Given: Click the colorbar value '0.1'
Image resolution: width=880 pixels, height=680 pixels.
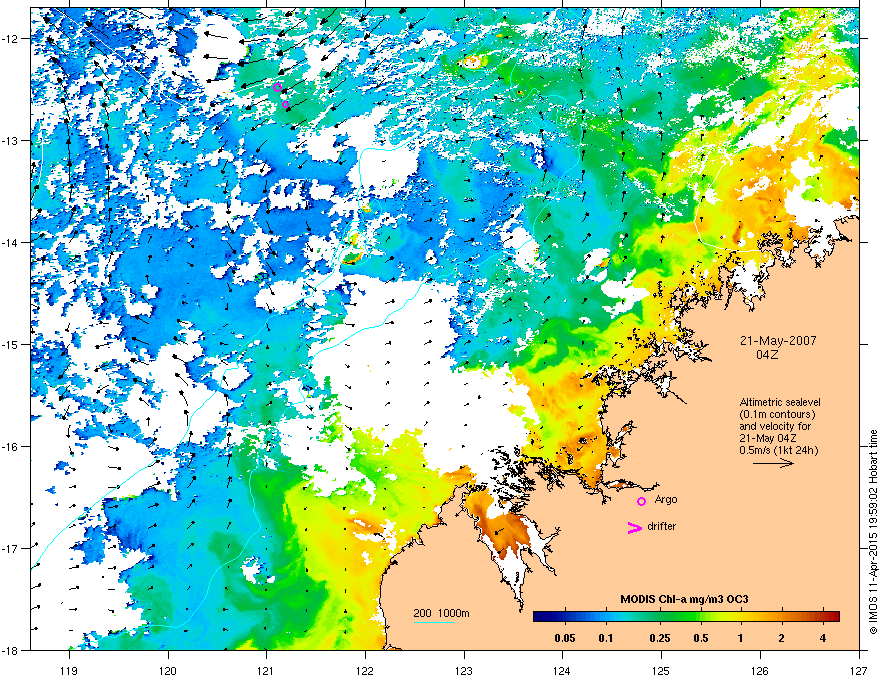Looking at the screenshot, I should tap(606, 638).
